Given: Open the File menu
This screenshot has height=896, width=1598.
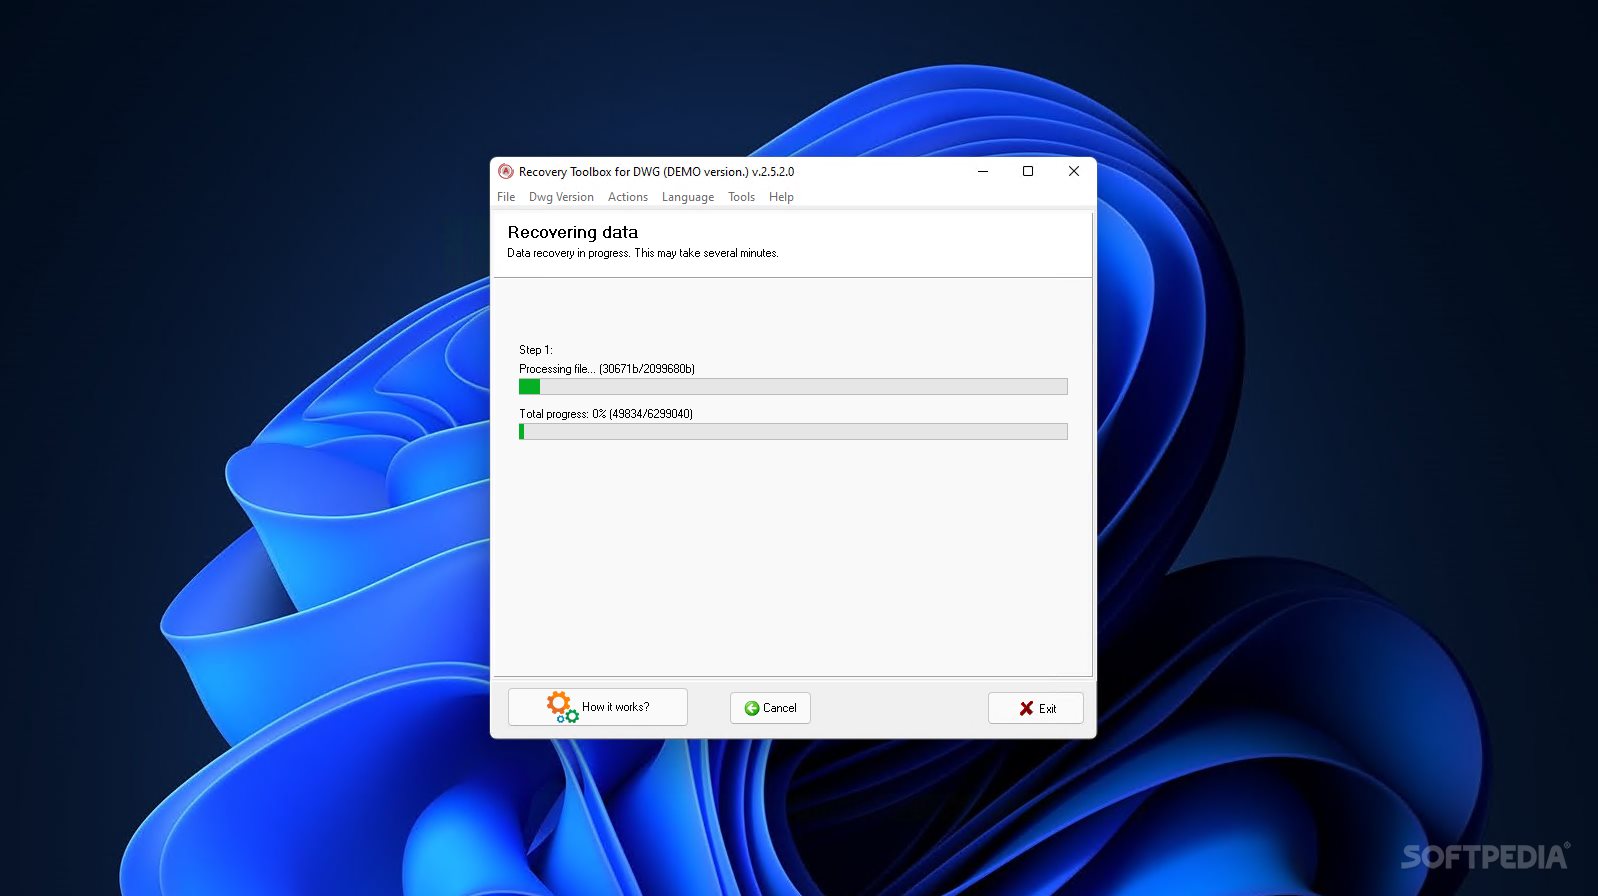Looking at the screenshot, I should [506, 197].
